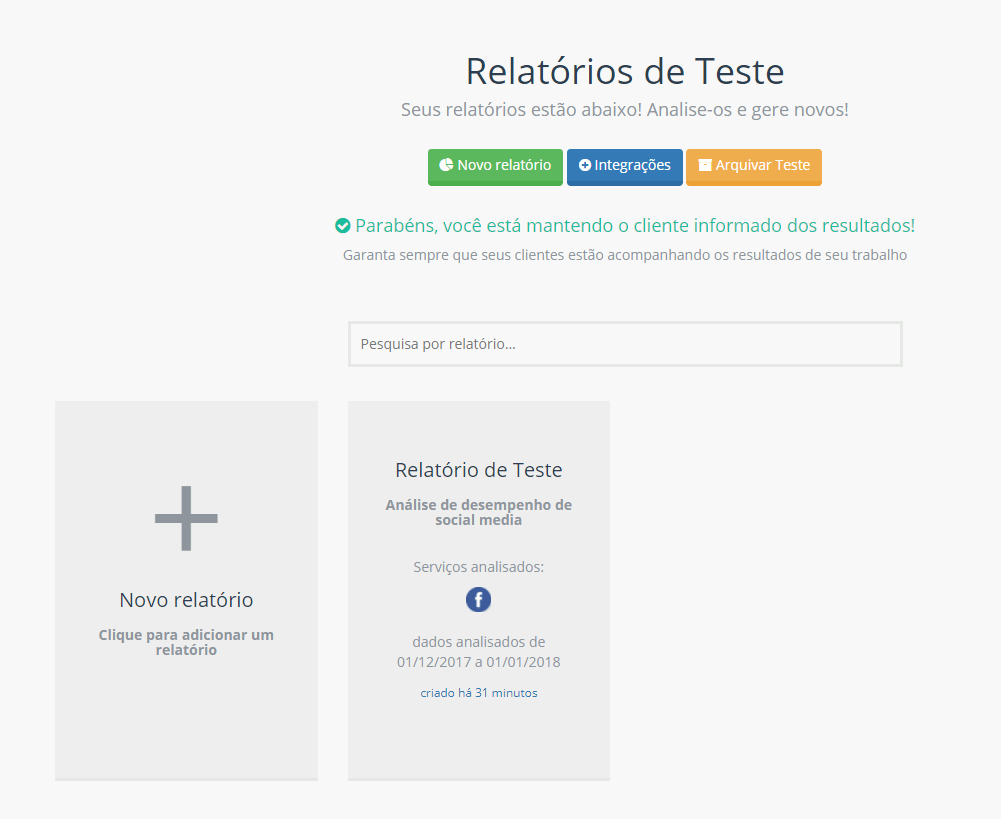Click the archive box icon on Arquivar Teste
The height and width of the screenshot is (819, 1001).
(x=707, y=167)
